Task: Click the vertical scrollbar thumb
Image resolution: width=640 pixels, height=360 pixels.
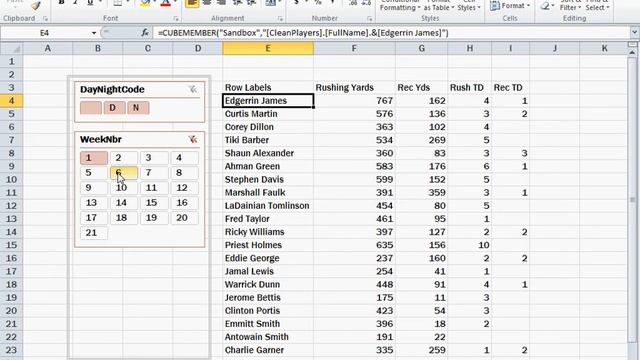Action: pos(633,199)
